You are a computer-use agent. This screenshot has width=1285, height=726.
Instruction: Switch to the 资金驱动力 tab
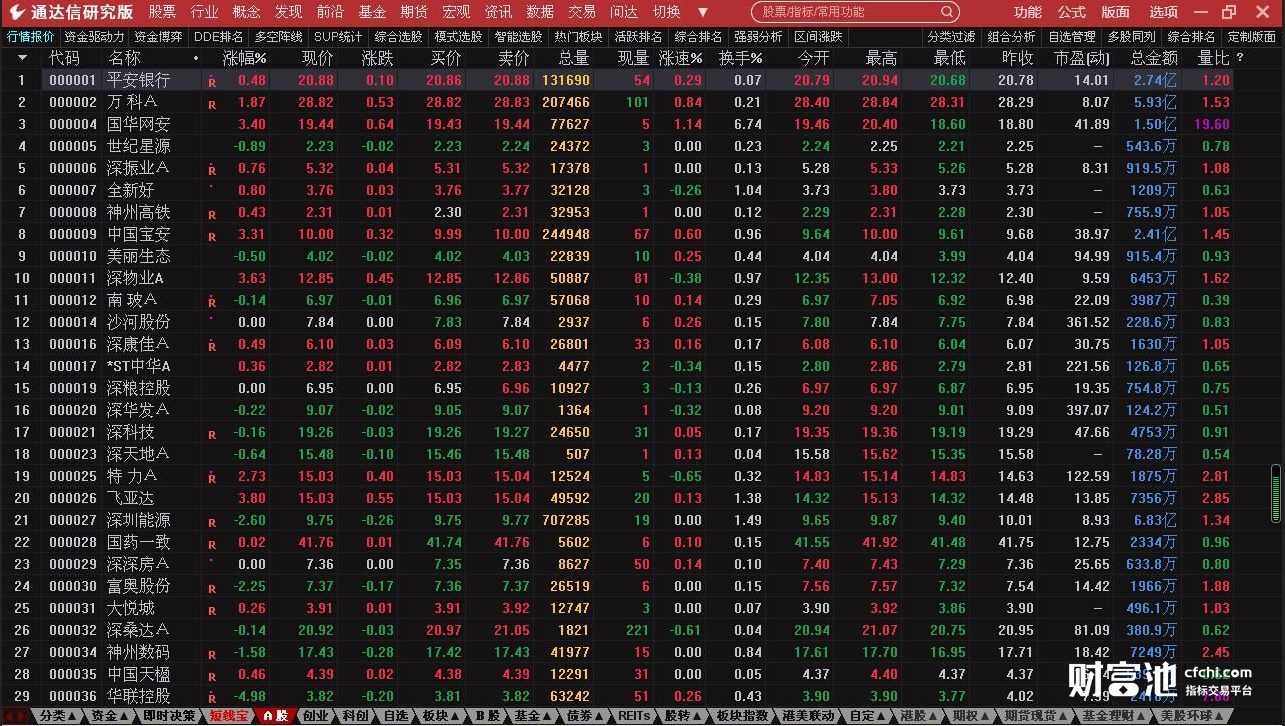95,37
